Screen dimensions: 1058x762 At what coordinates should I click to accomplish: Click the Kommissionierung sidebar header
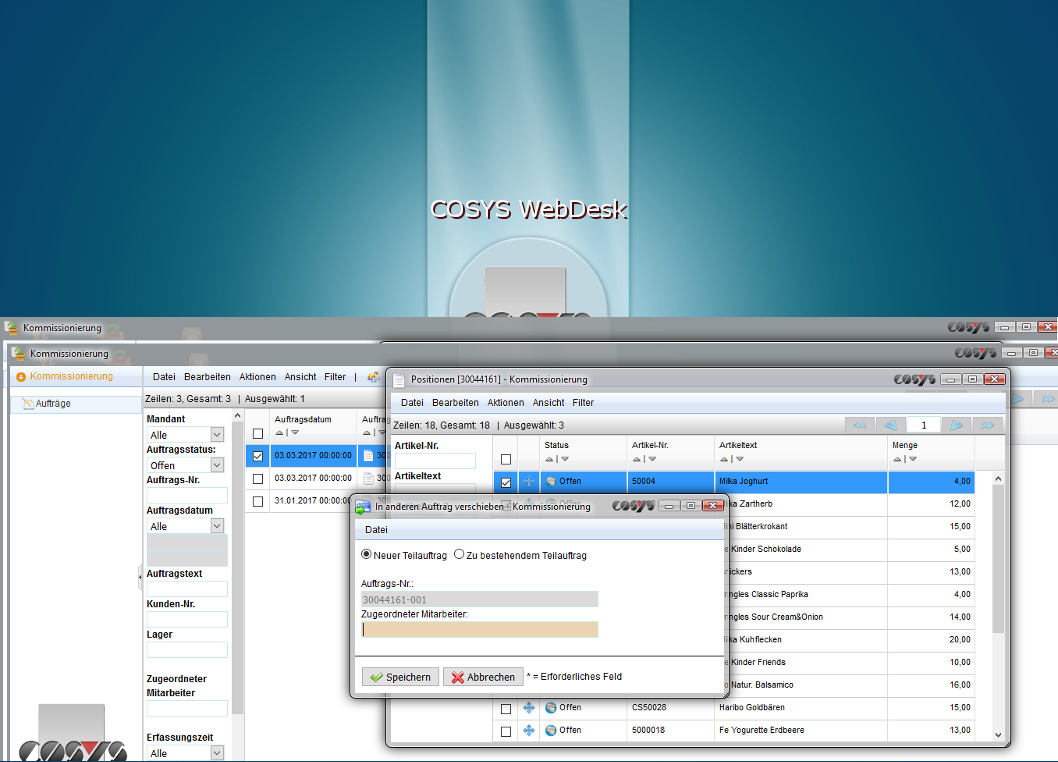click(x=76, y=377)
